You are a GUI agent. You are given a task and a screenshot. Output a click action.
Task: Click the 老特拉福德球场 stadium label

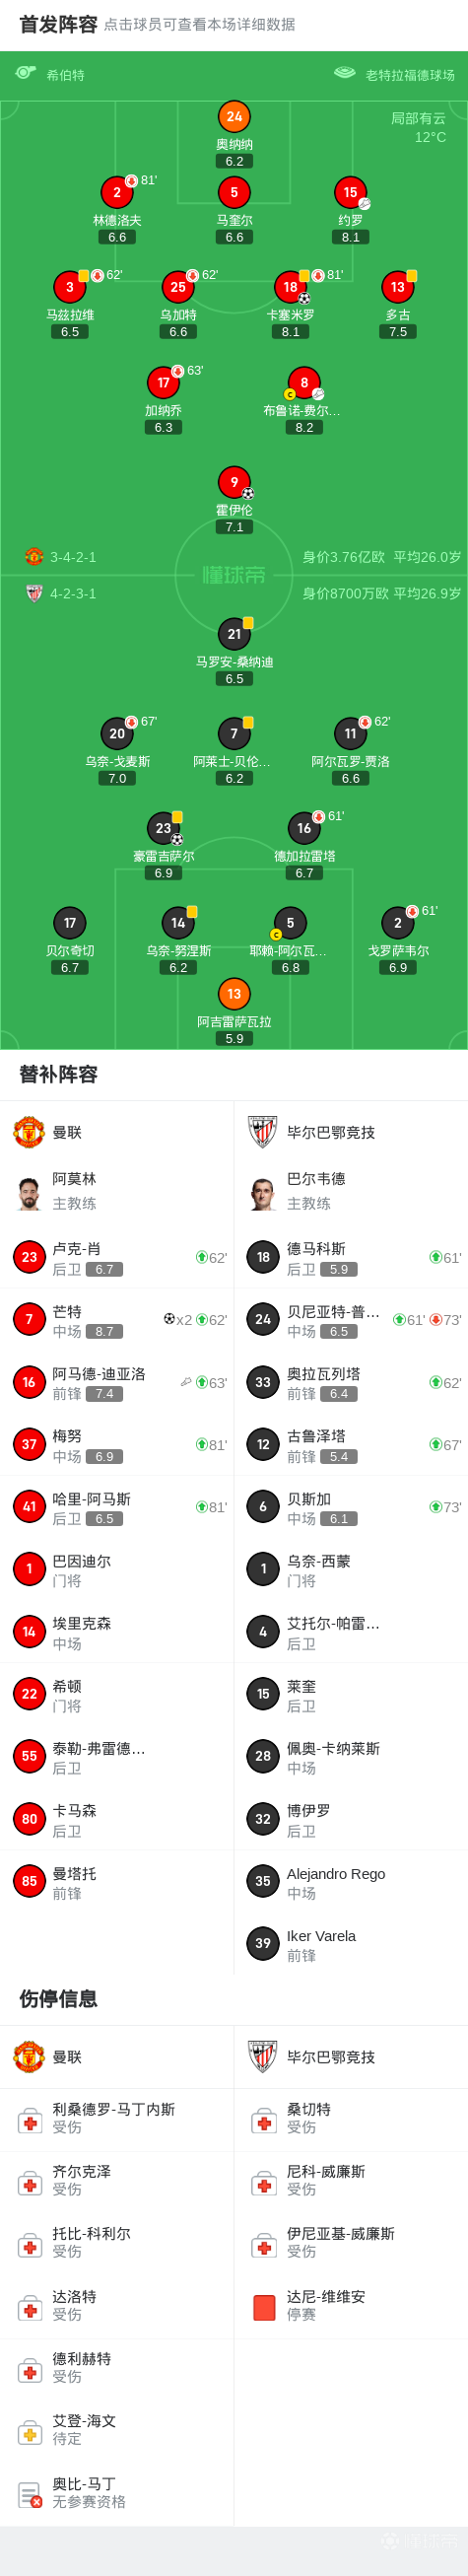[x=410, y=75]
